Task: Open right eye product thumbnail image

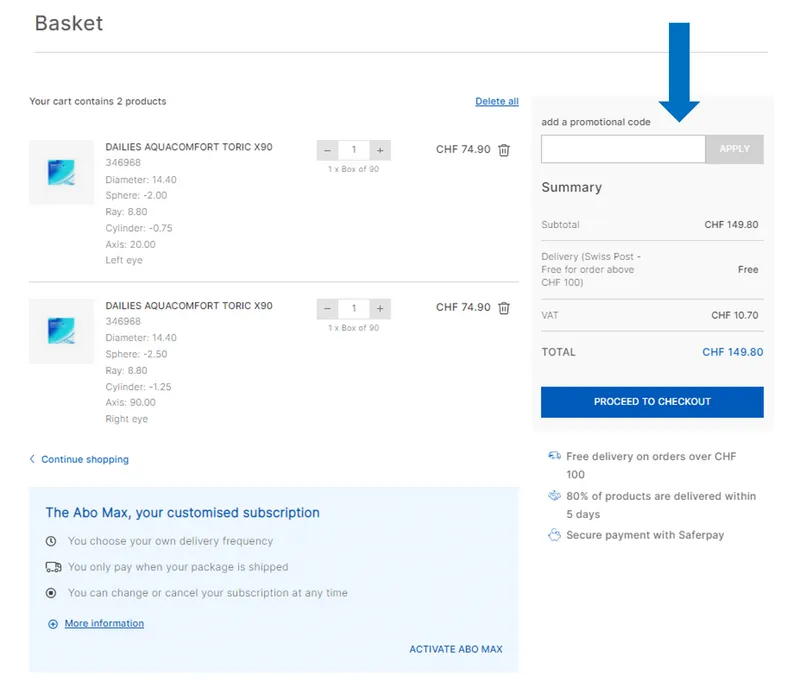Action: click(61, 331)
